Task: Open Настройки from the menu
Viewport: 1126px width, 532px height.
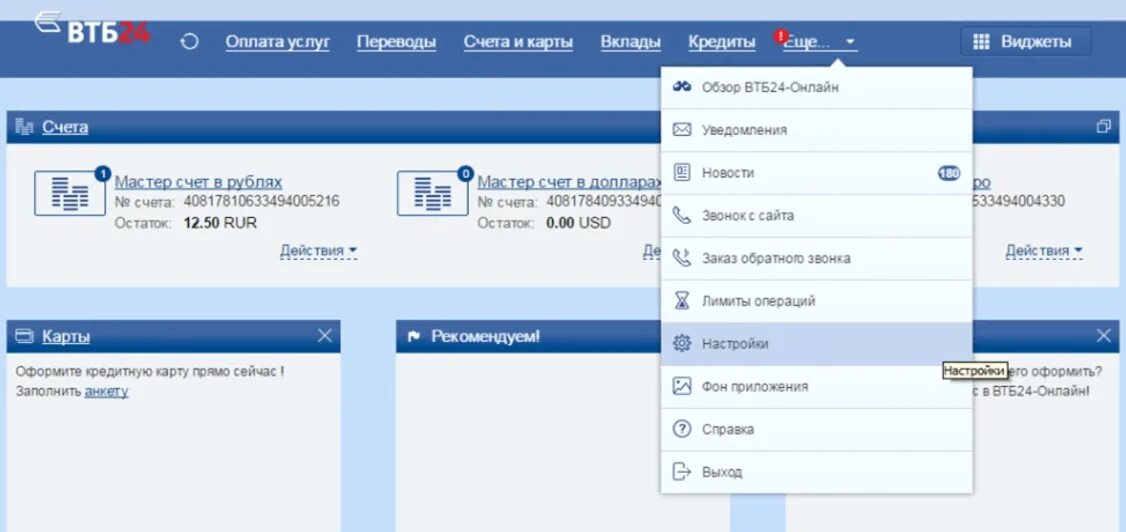Action: (x=816, y=344)
